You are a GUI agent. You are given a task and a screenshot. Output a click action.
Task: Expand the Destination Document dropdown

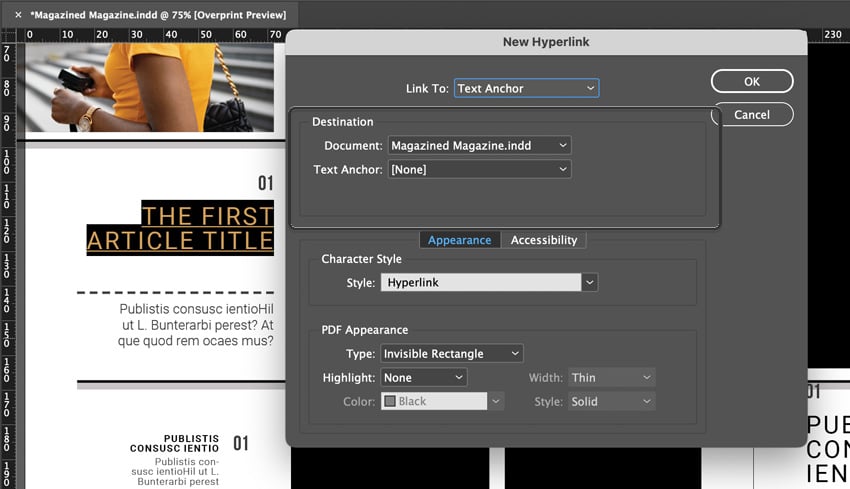pos(480,145)
